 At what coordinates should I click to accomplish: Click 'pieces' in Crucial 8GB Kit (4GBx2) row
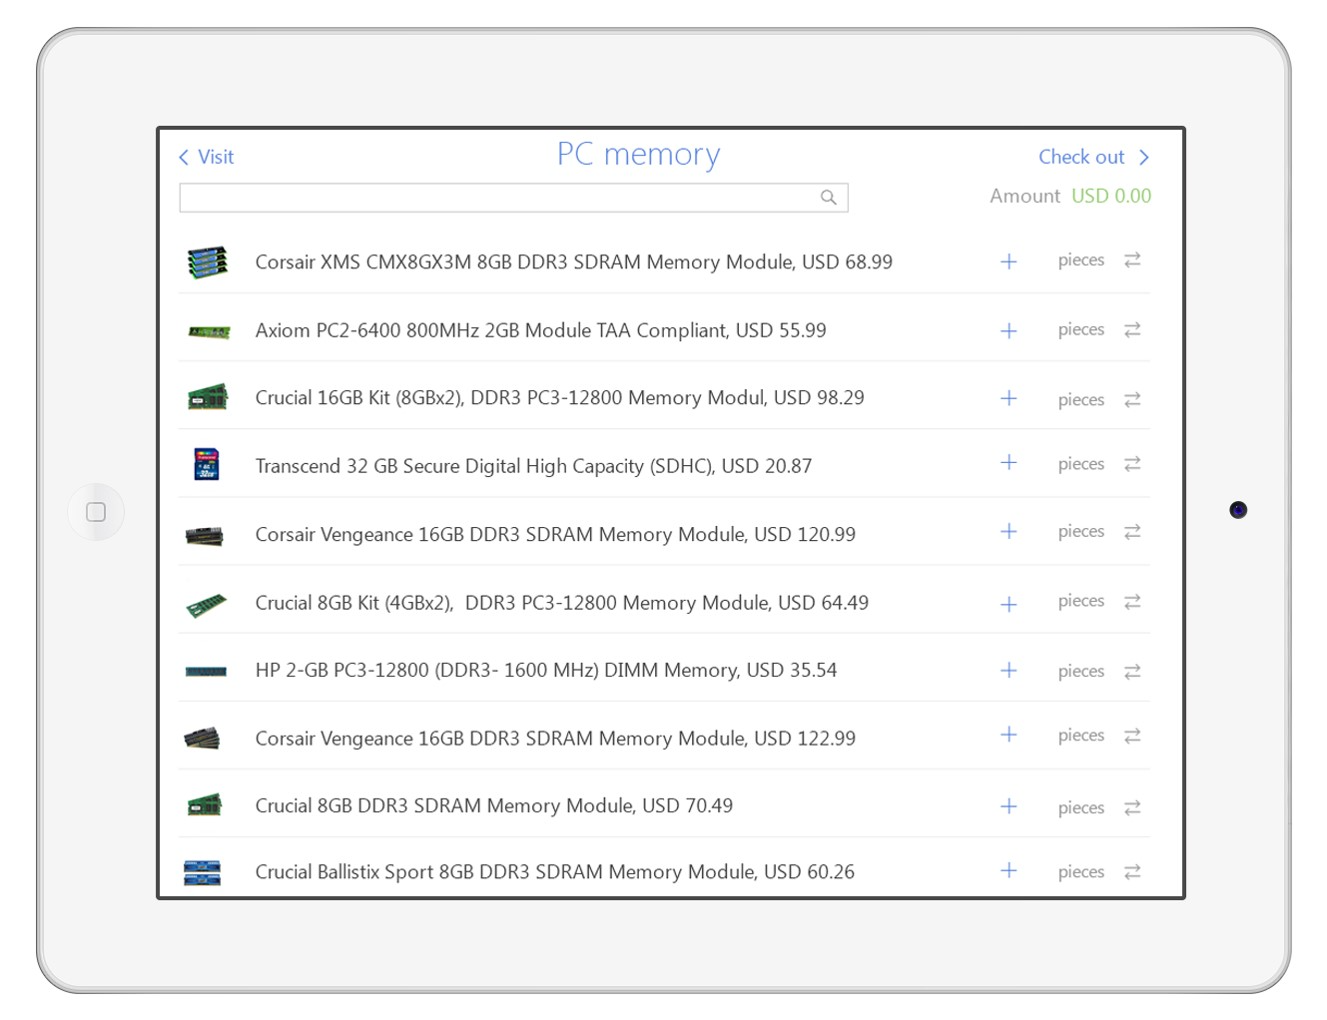pos(1081,601)
